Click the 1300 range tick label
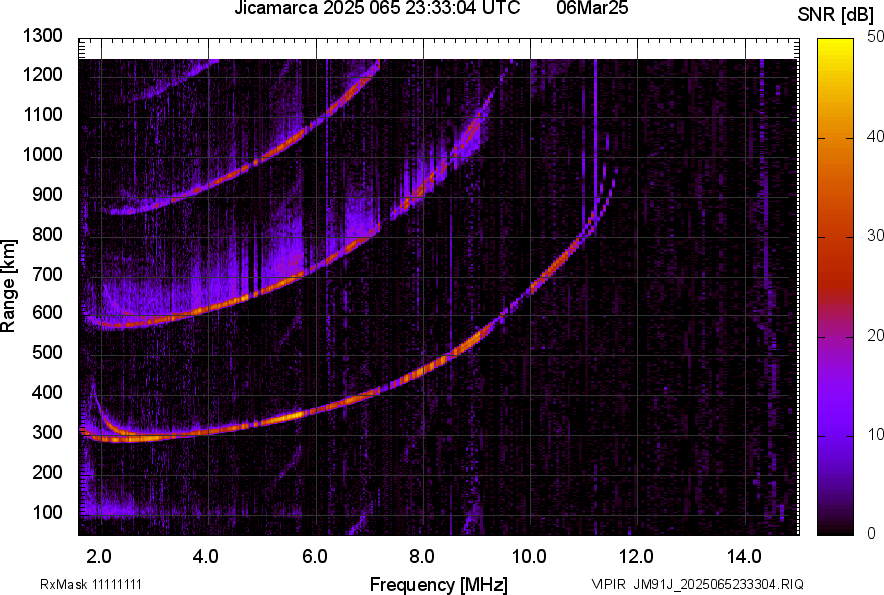The height and width of the screenshot is (595, 884). pyautogui.click(x=44, y=36)
